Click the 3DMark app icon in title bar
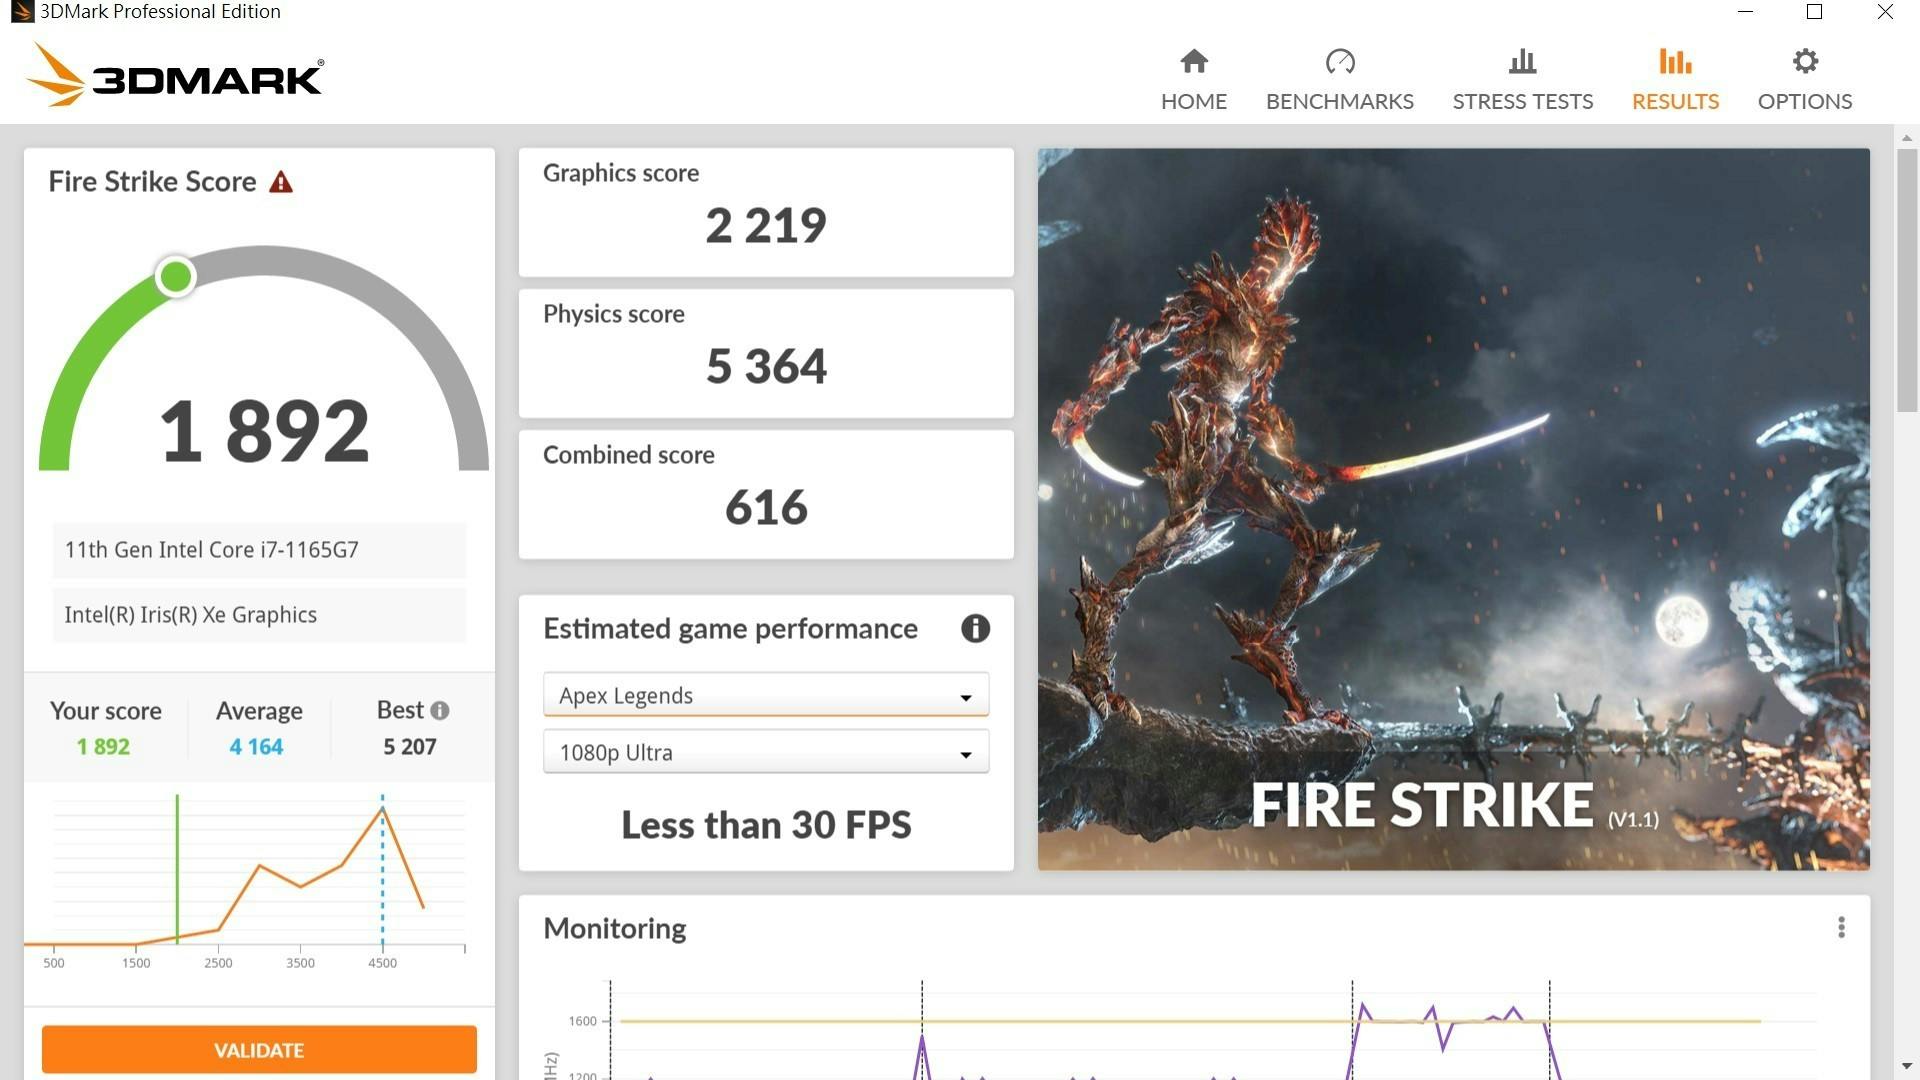Viewport: 1920px width, 1080px height. coord(22,12)
